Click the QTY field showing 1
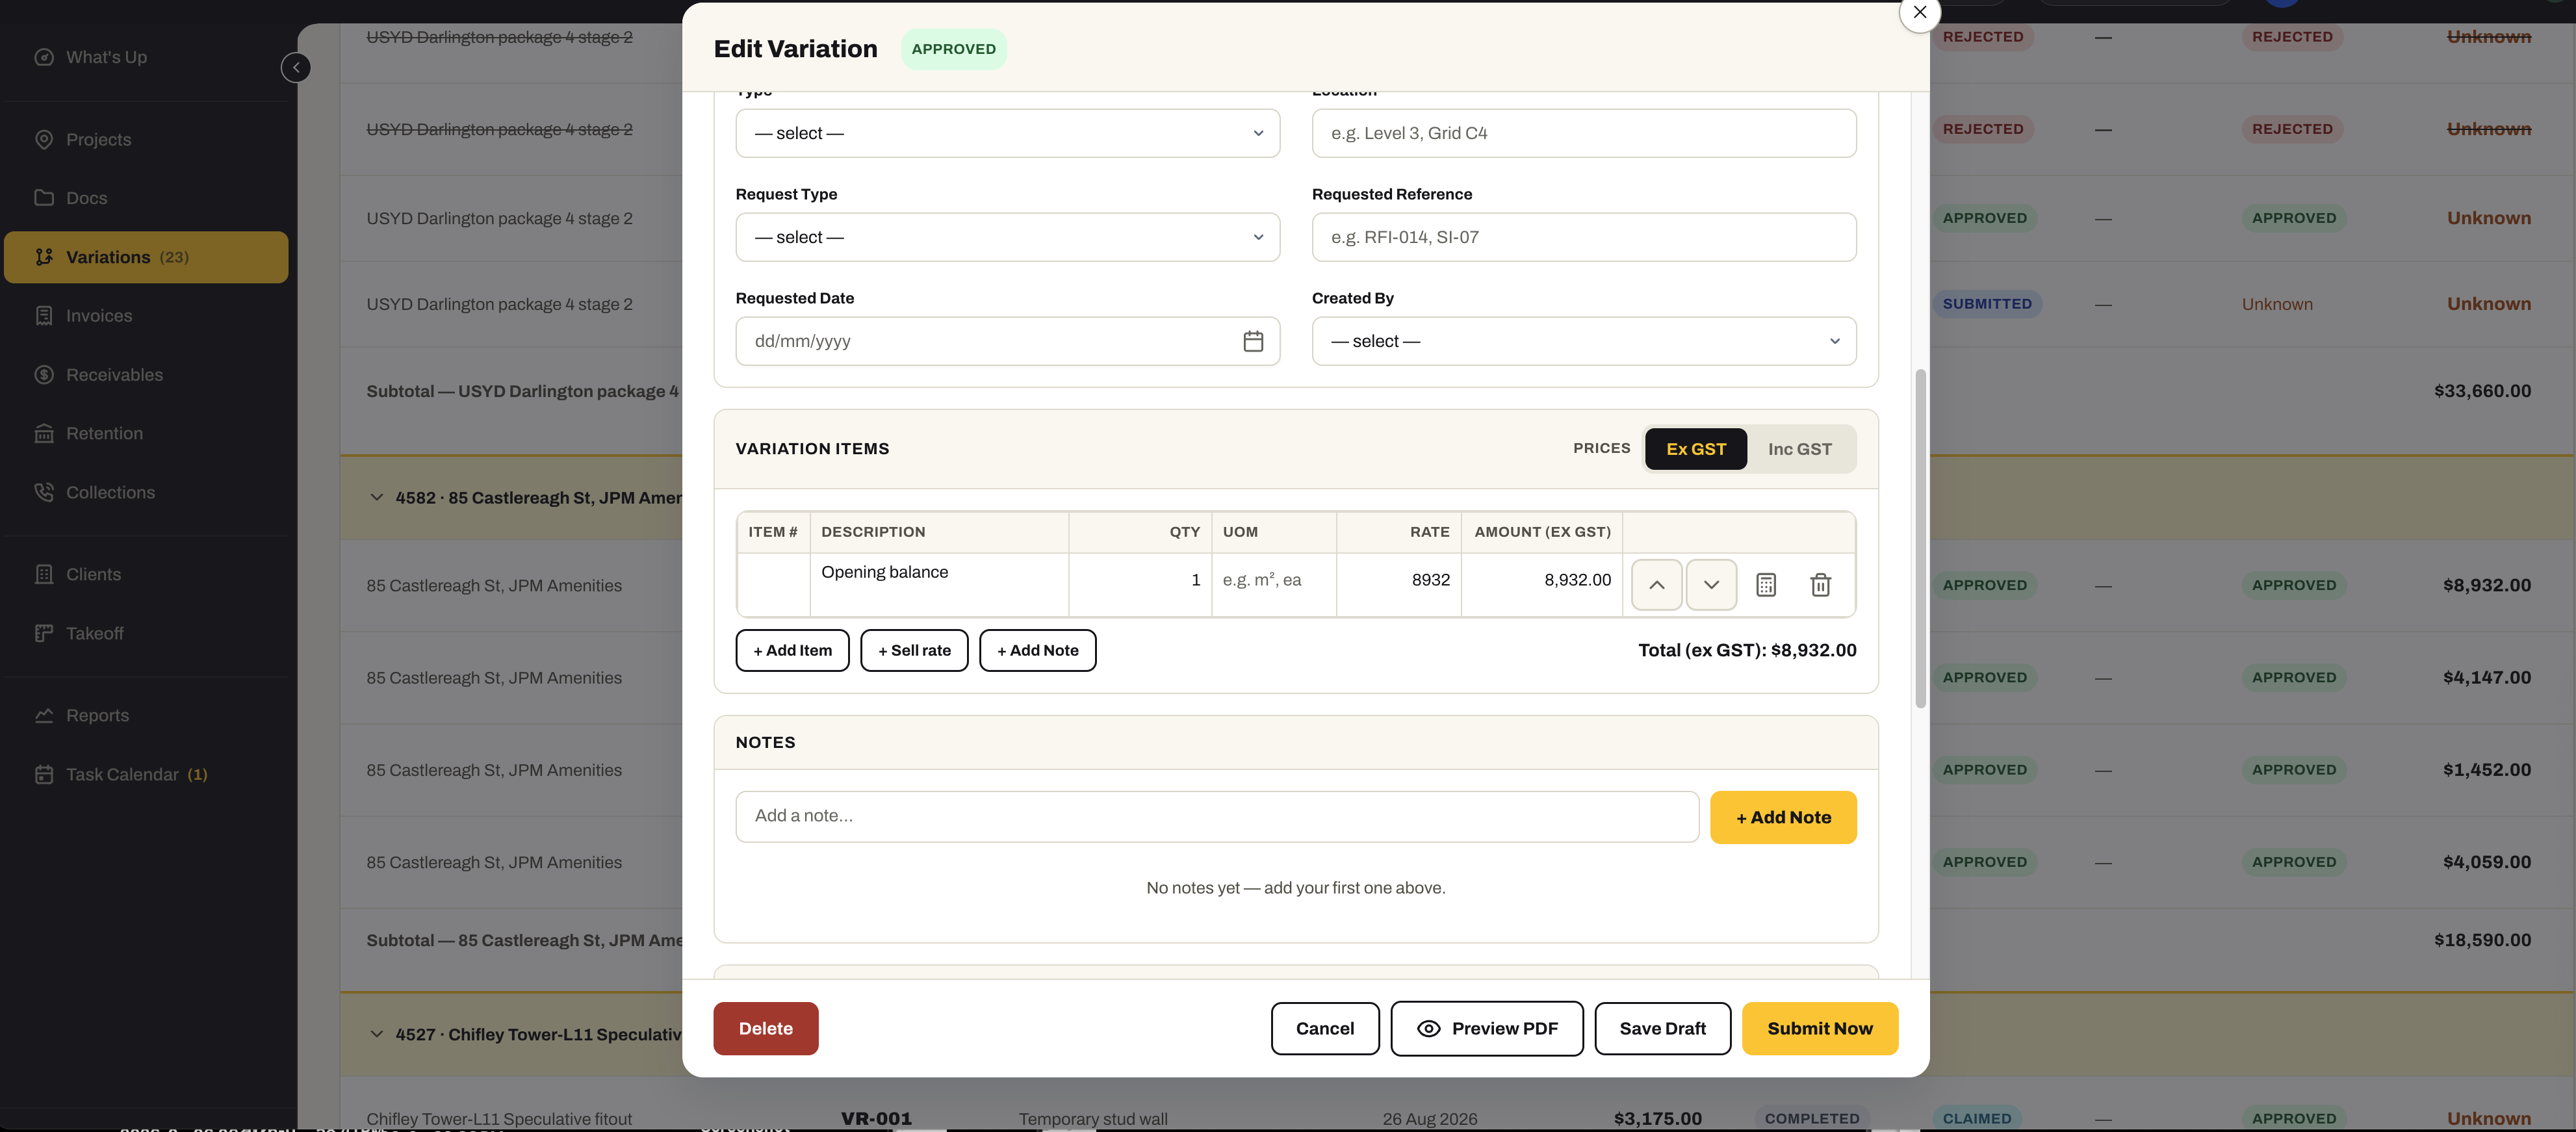 pyautogui.click(x=1140, y=580)
